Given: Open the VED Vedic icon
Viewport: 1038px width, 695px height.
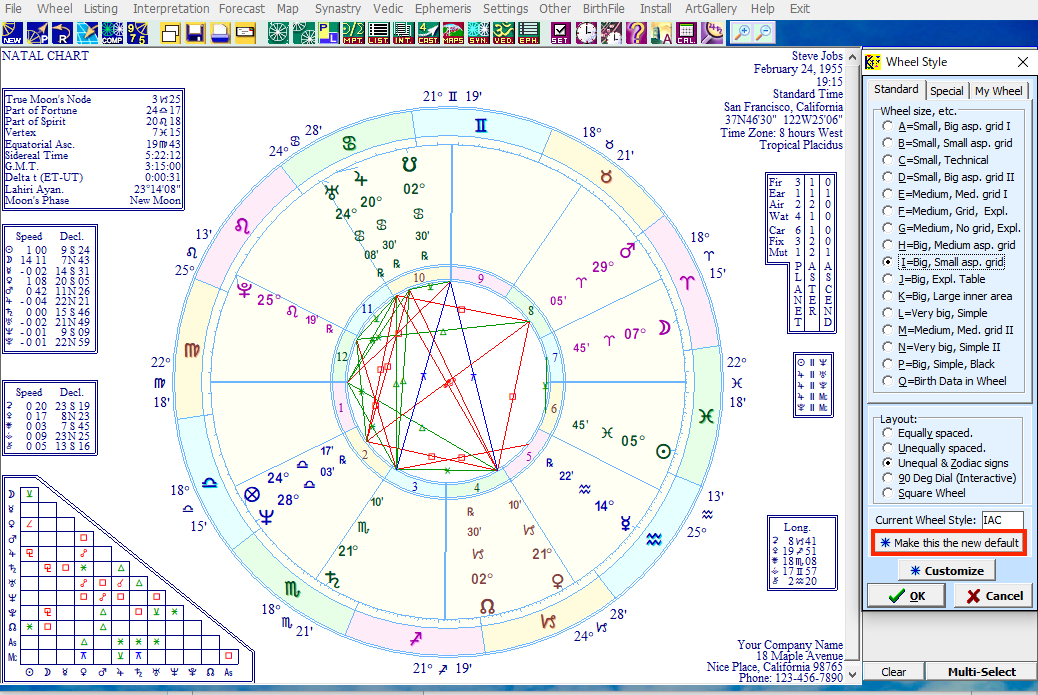Looking at the screenshot, I should pos(503,32).
